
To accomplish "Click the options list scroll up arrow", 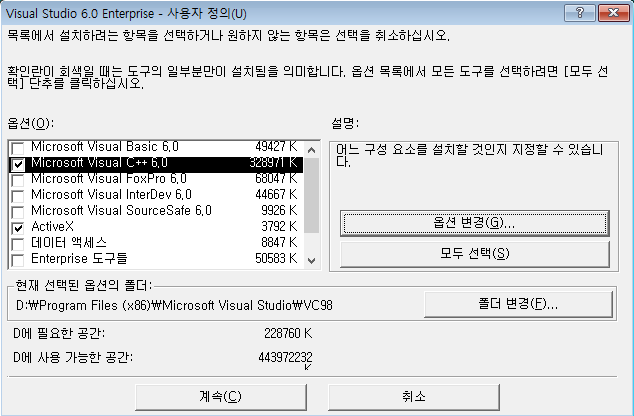I will click(x=311, y=150).
